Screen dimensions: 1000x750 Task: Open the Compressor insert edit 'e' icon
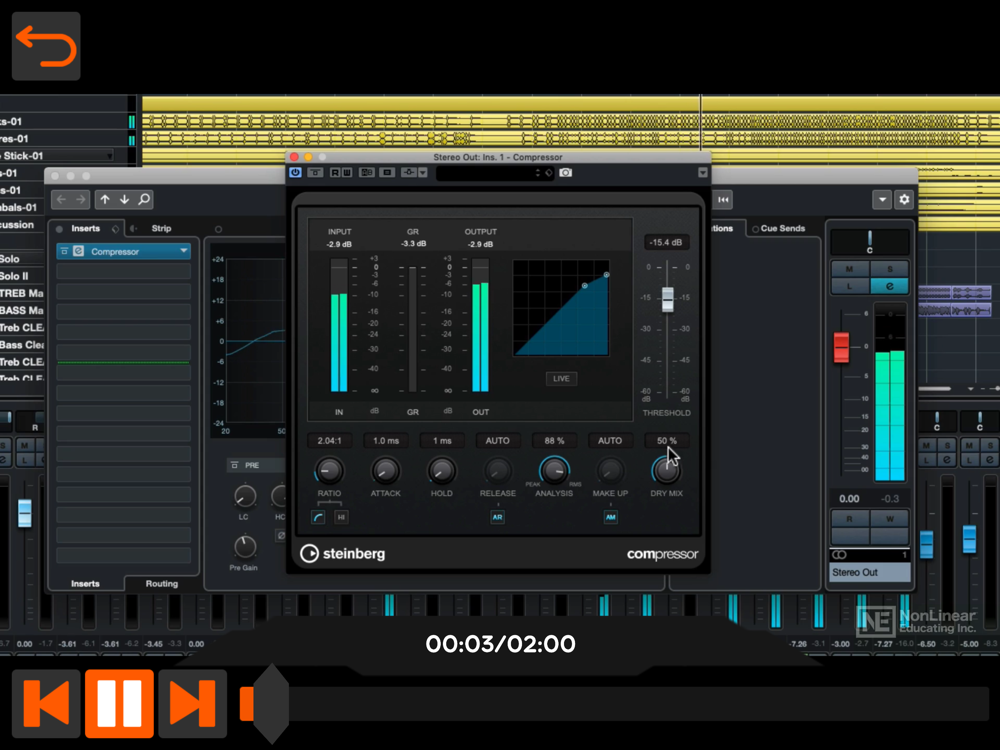click(78, 251)
